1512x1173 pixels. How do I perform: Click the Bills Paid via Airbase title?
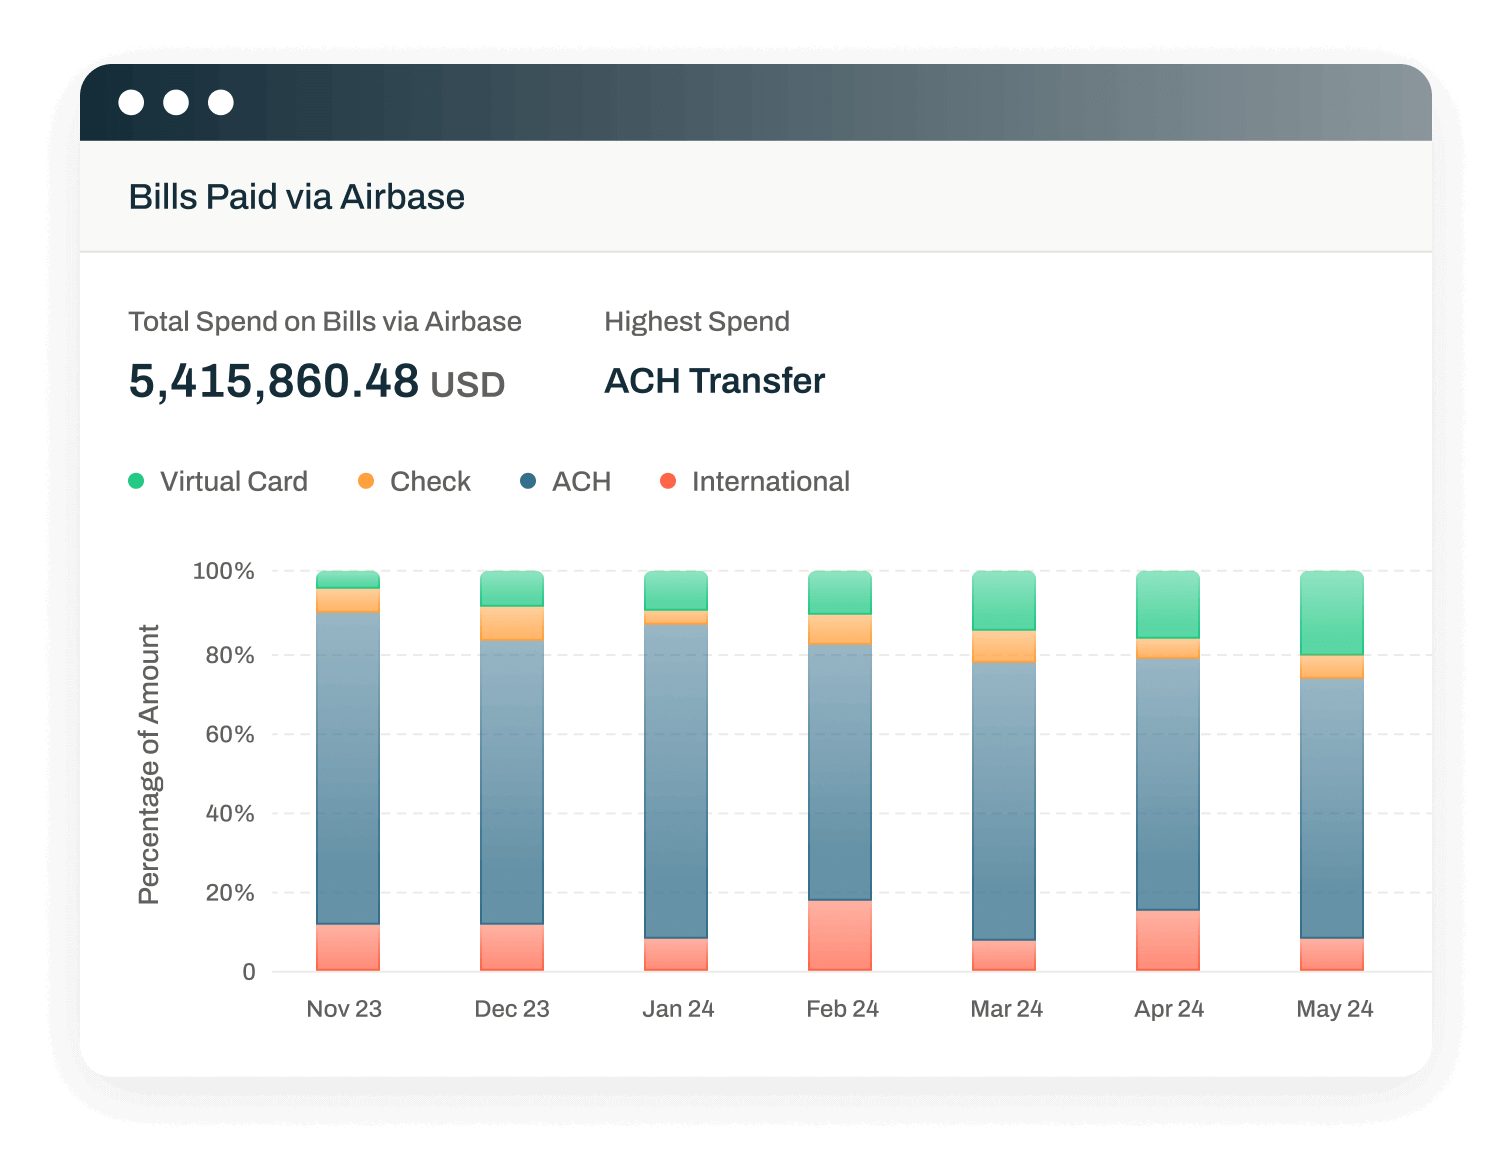(x=297, y=197)
